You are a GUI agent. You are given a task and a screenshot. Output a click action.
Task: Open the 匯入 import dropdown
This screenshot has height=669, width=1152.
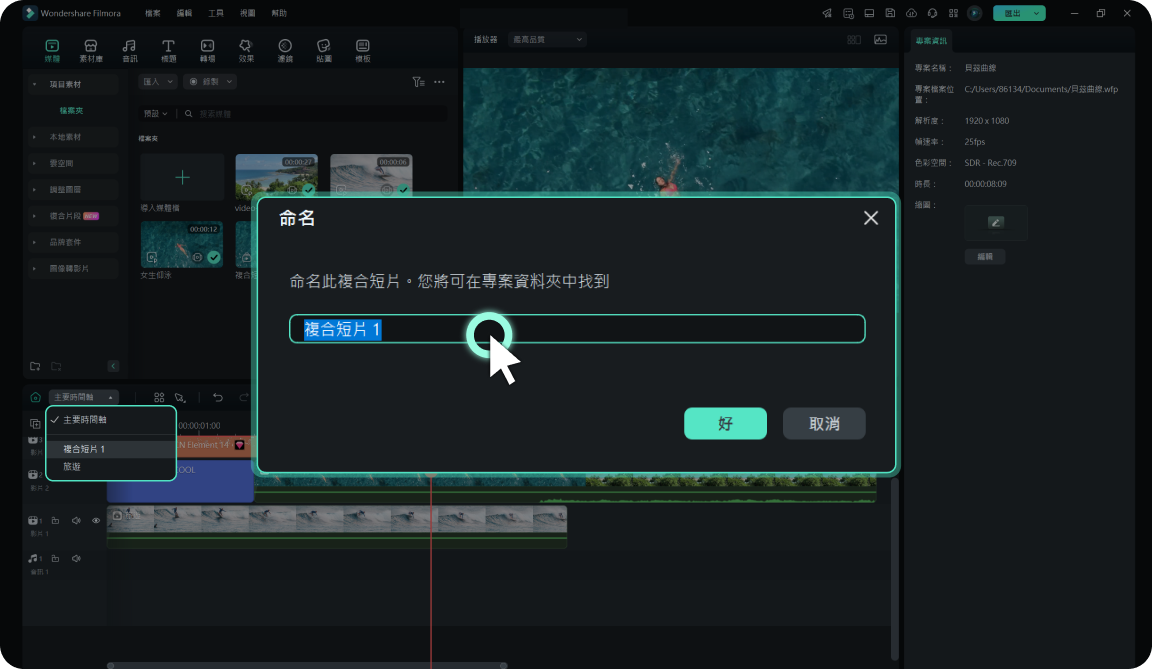coord(158,82)
